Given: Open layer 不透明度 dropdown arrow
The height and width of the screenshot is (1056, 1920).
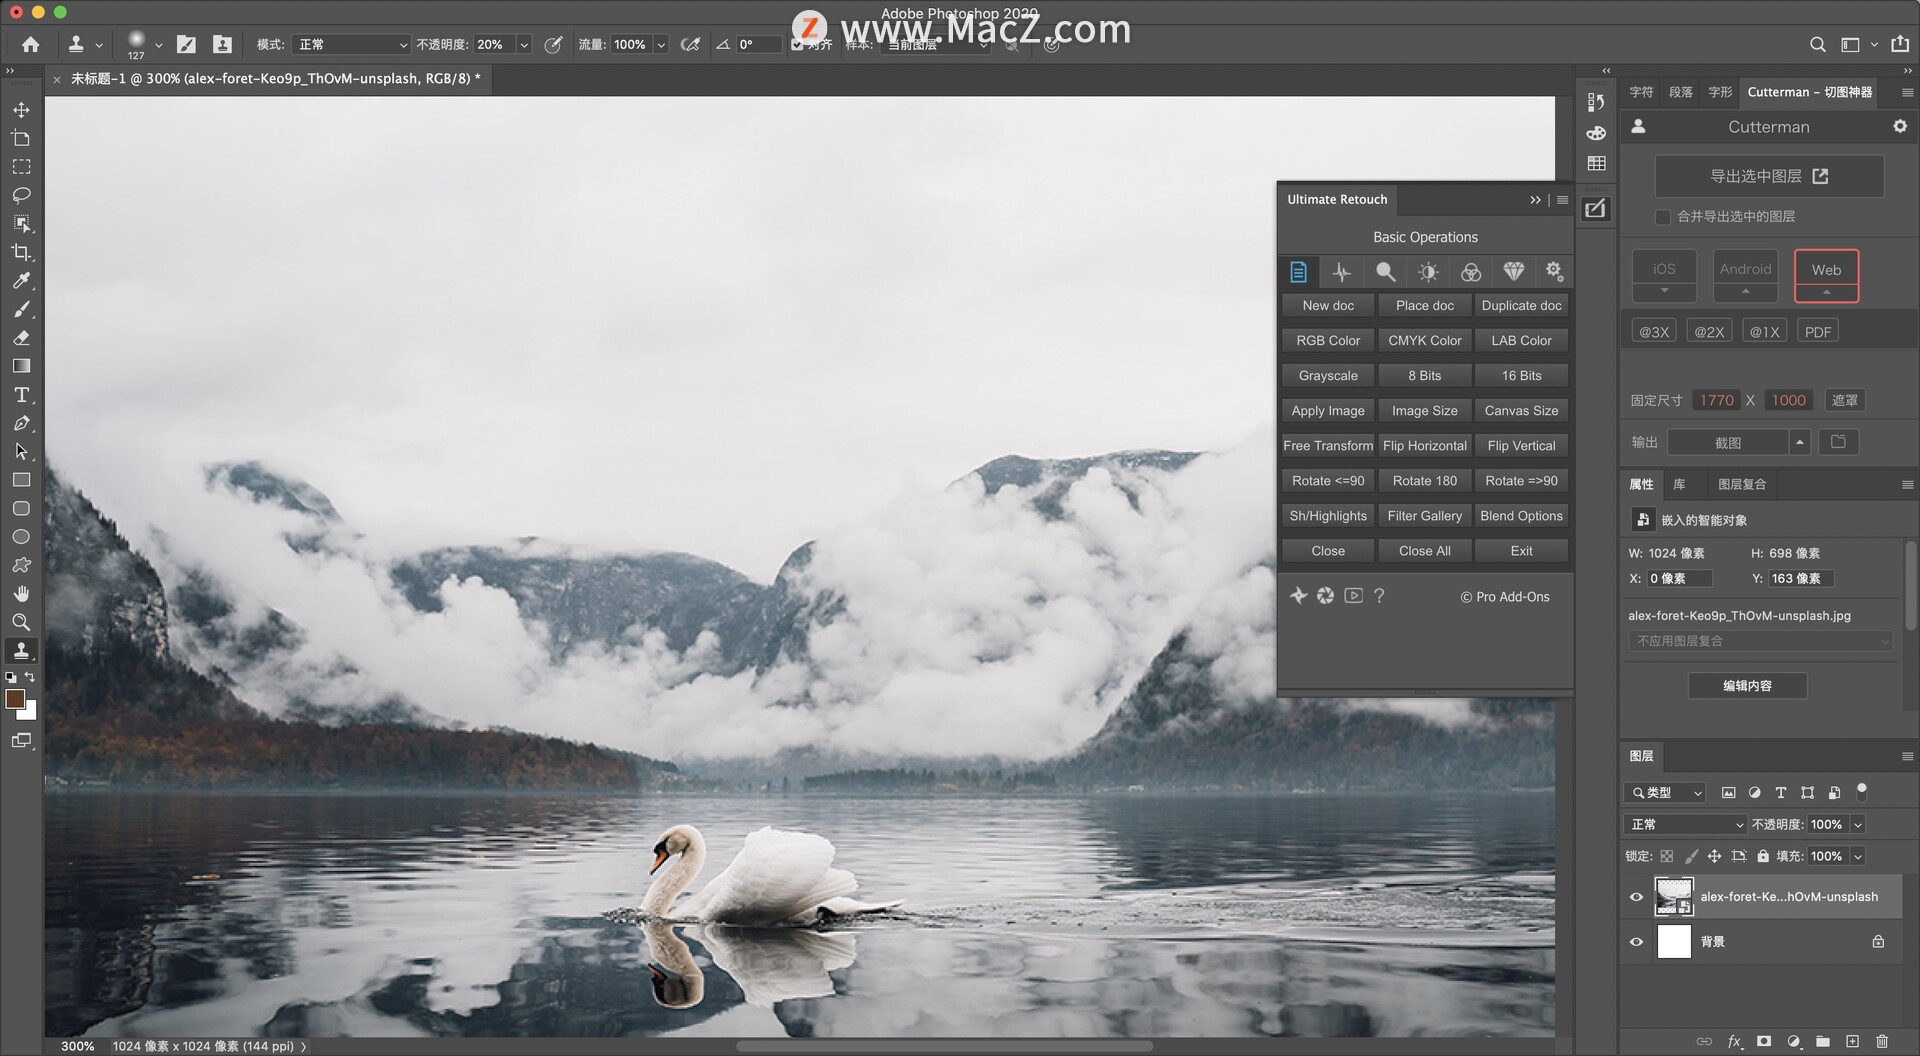Looking at the screenshot, I should pyautogui.click(x=1858, y=824).
